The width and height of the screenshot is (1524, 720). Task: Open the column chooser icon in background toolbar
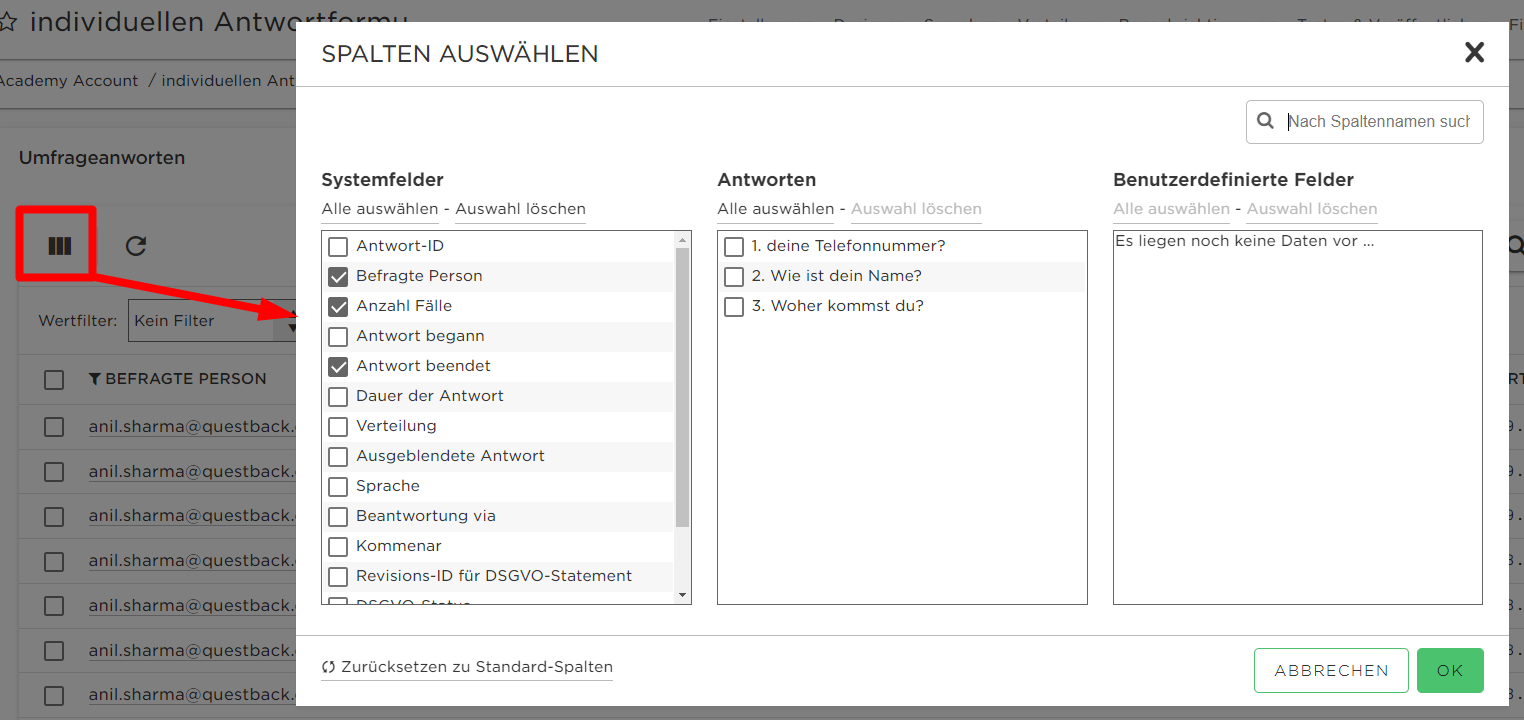coord(59,245)
